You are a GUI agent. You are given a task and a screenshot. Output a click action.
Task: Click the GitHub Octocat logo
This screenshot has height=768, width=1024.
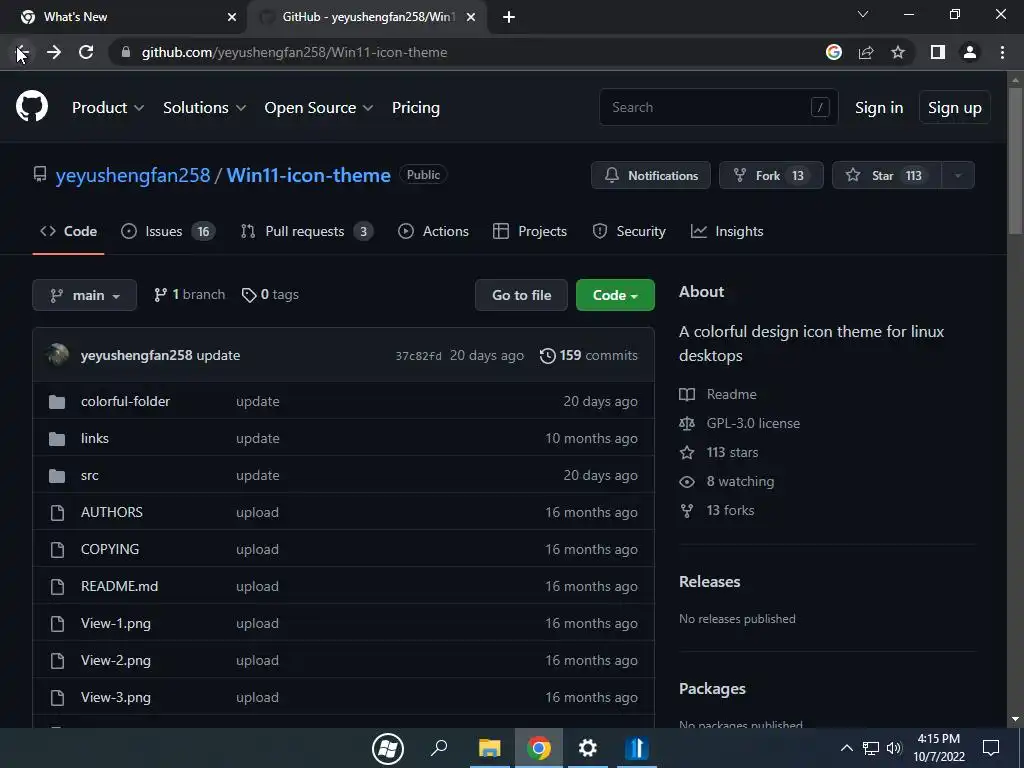(x=31, y=106)
